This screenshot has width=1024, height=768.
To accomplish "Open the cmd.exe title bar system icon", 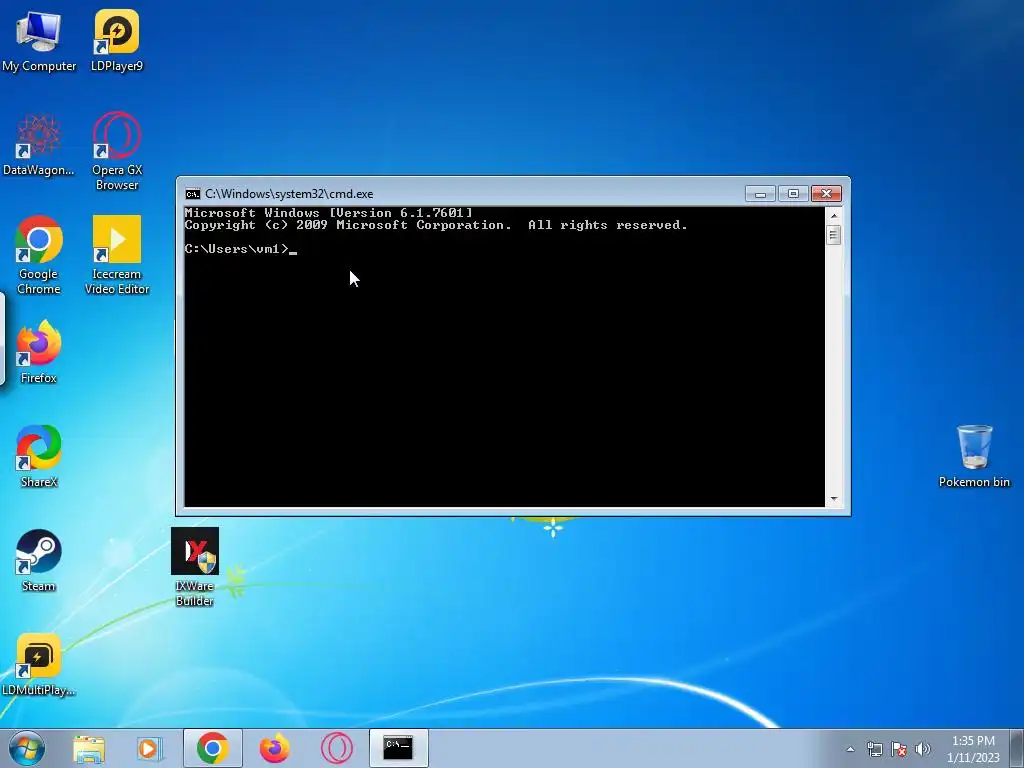I will [193, 194].
